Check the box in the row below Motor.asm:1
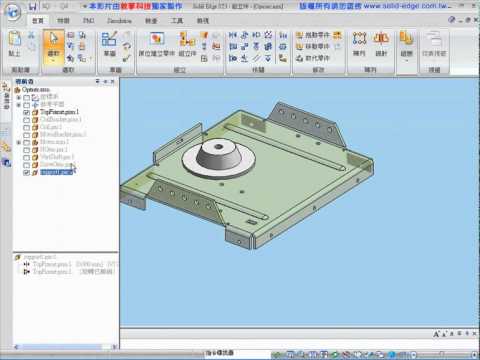Image resolution: width=480 pixels, height=360 pixels. [27, 150]
